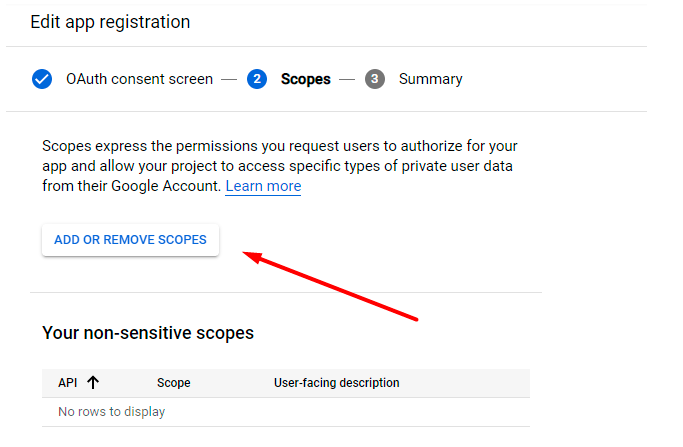Viewport: 683px width, 447px height.
Task: Click the blue checkmark icon for OAuth consent screen
Action: [x=42, y=79]
